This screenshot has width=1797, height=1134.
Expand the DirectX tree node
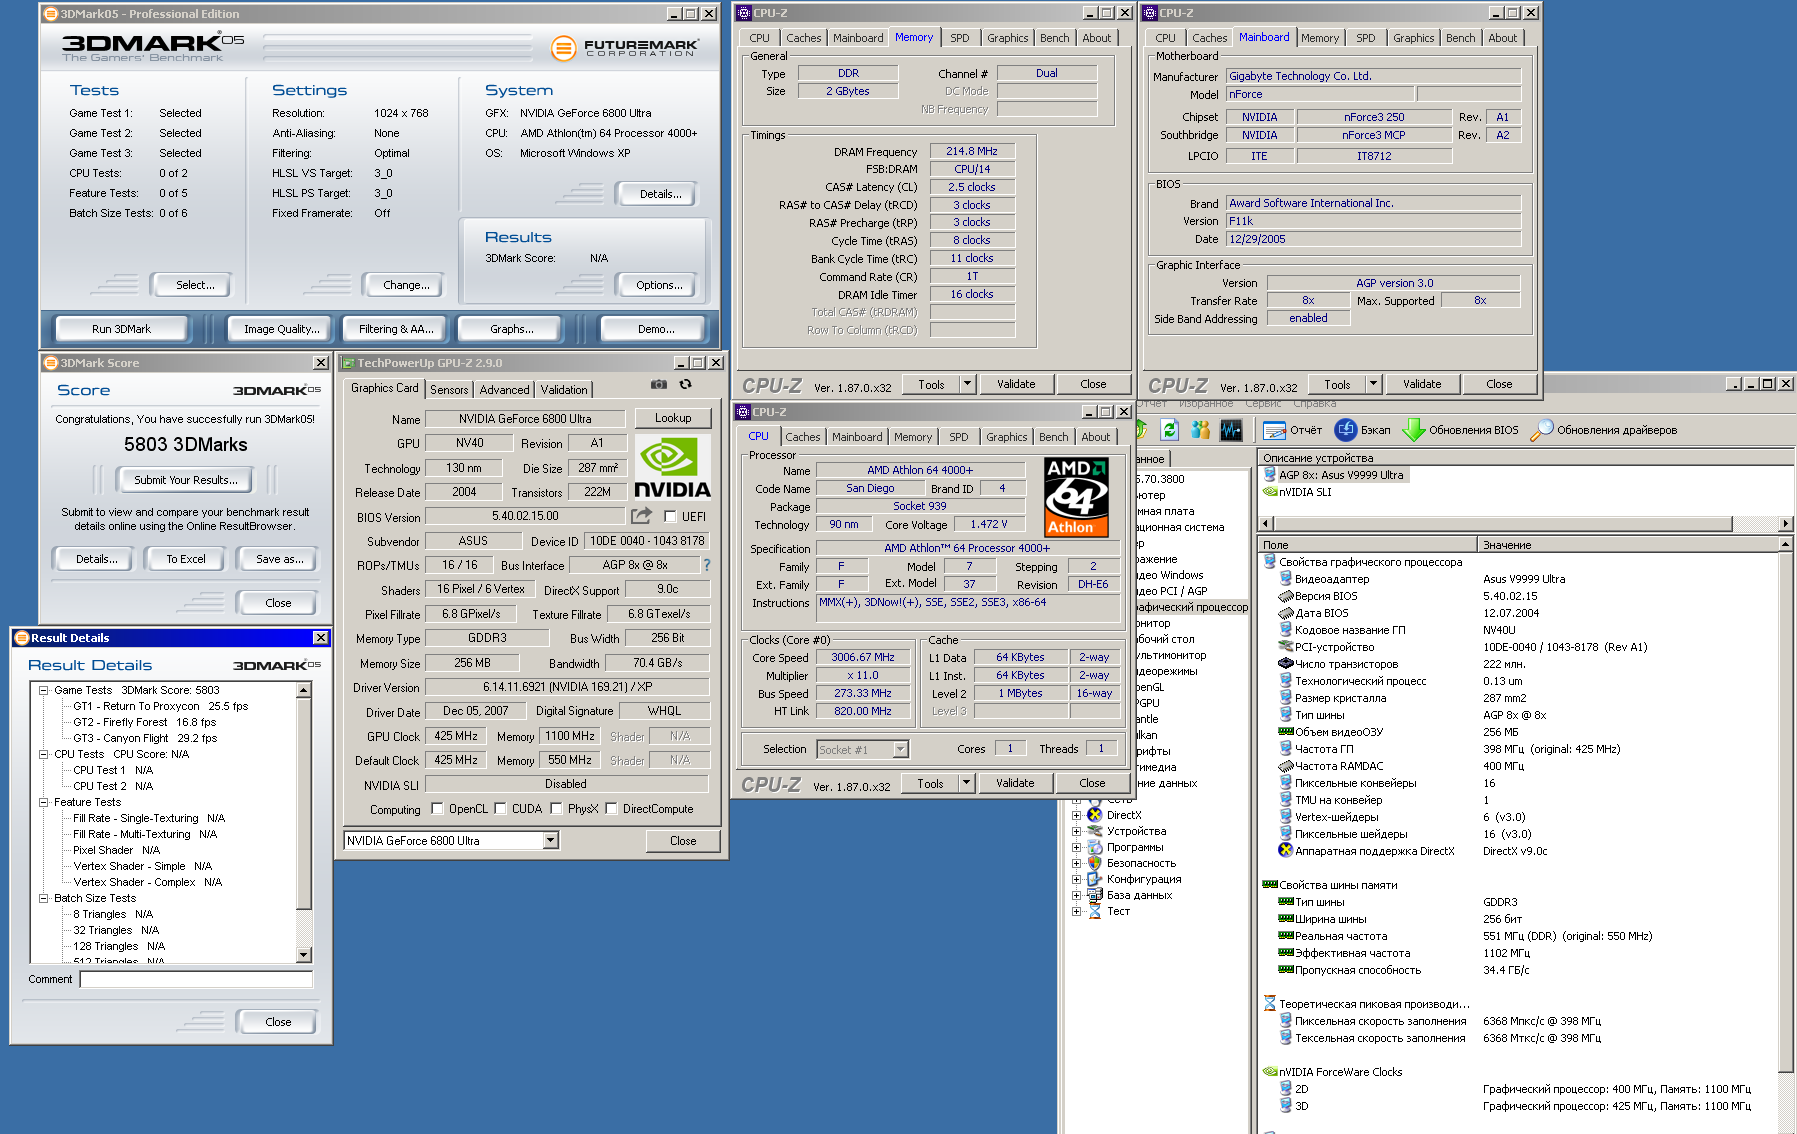(x=1077, y=815)
